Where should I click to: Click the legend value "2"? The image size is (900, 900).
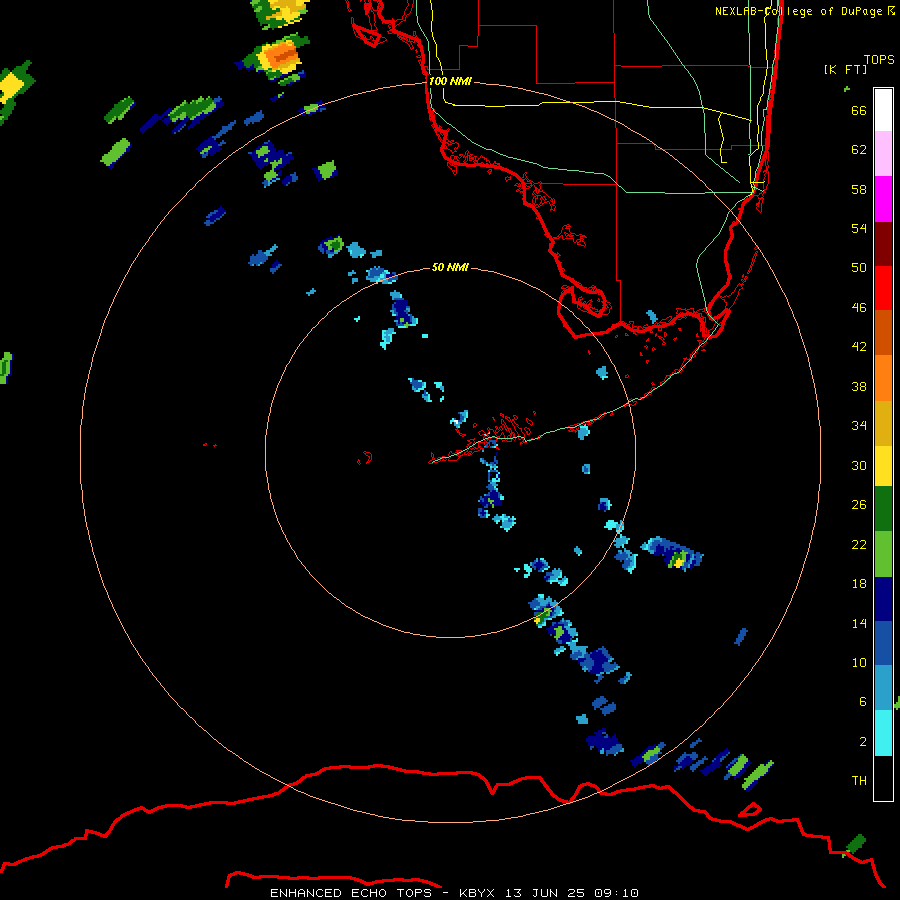click(863, 741)
